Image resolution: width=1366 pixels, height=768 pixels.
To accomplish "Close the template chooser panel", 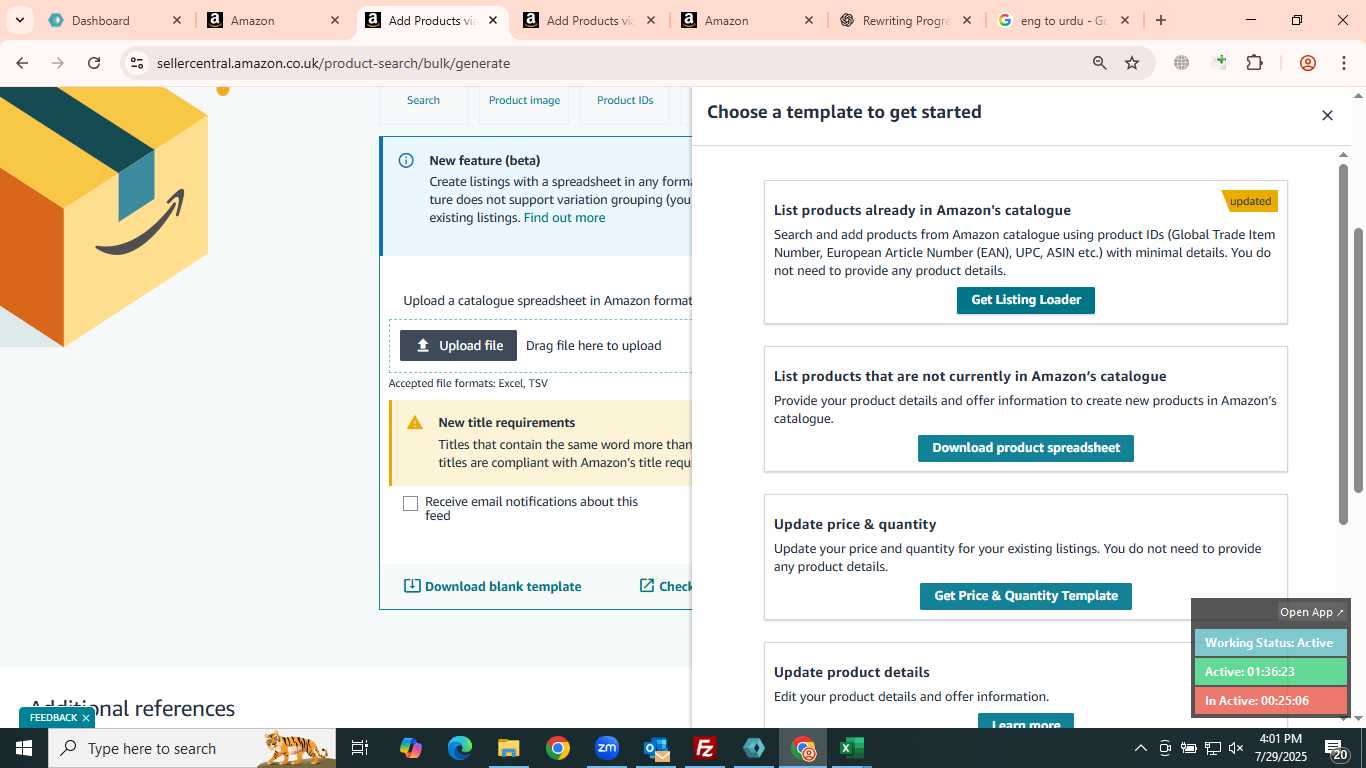I will (x=1327, y=116).
